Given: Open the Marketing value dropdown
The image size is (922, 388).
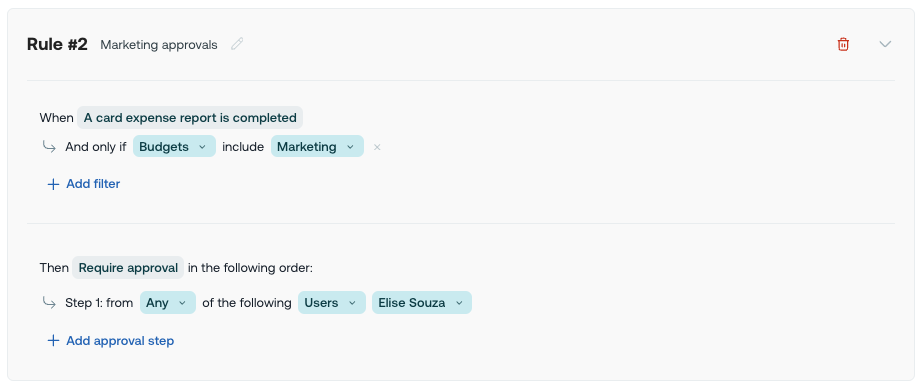Looking at the screenshot, I should point(317,146).
